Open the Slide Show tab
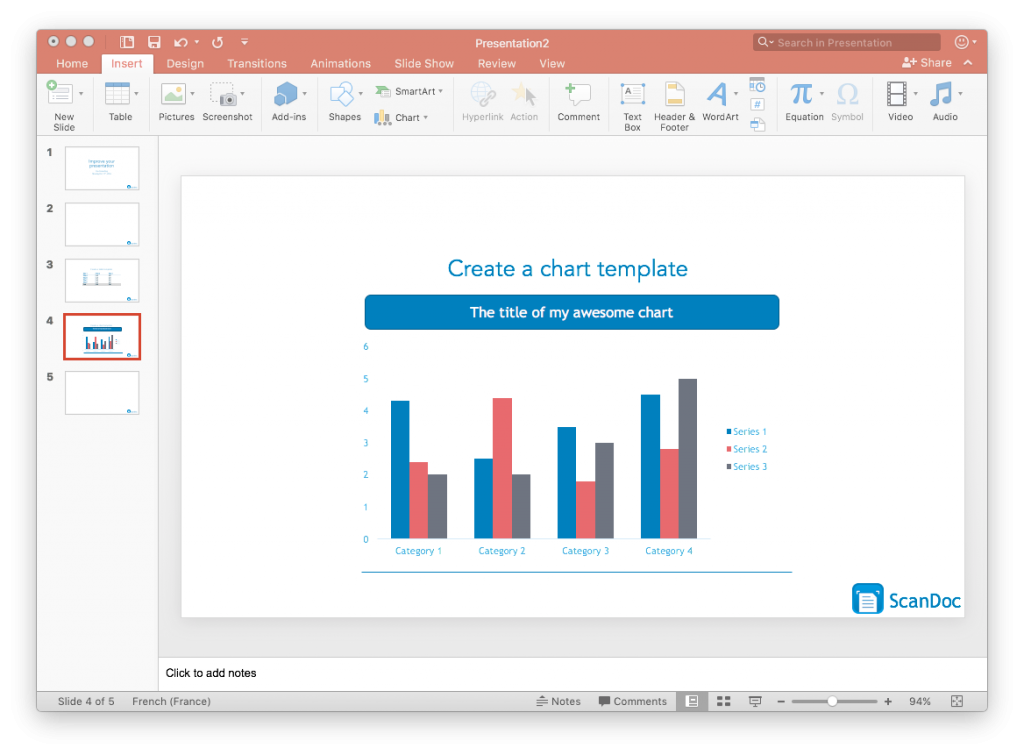The height and width of the screenshot is (755, 1024). [x=423, y=63]
